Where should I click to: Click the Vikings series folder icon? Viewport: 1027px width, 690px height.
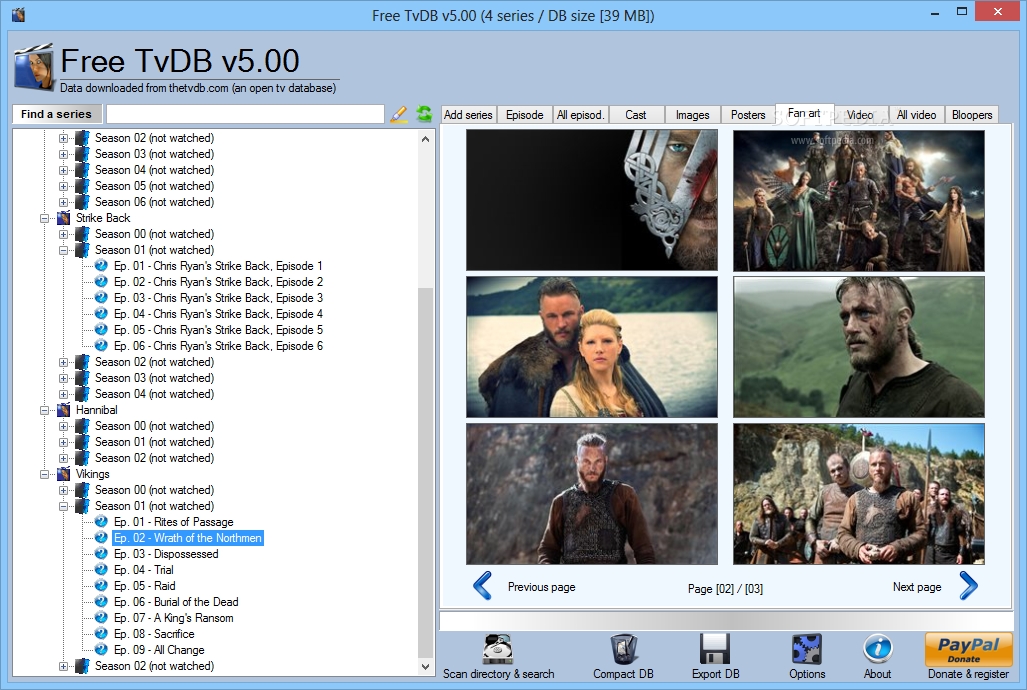(64, 474)
